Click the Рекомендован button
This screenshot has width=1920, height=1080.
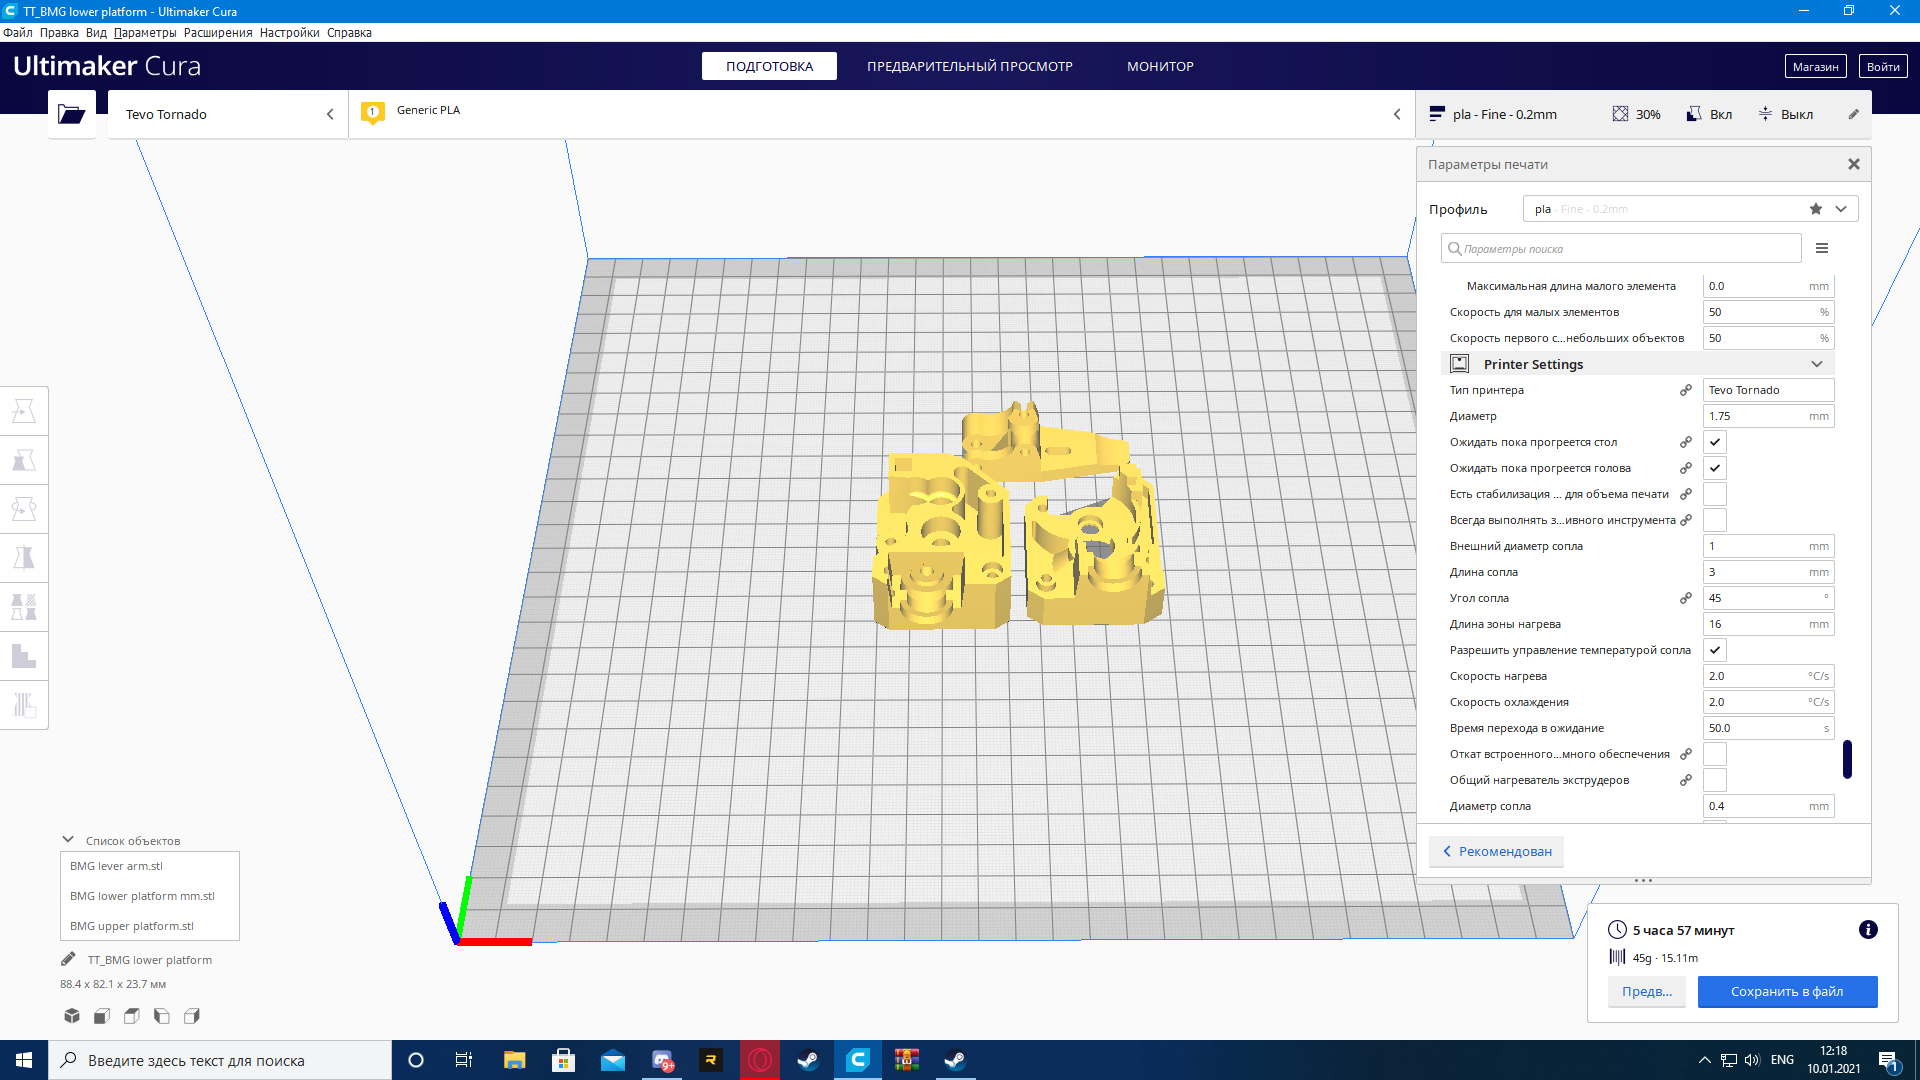[x=1497, y=851]
